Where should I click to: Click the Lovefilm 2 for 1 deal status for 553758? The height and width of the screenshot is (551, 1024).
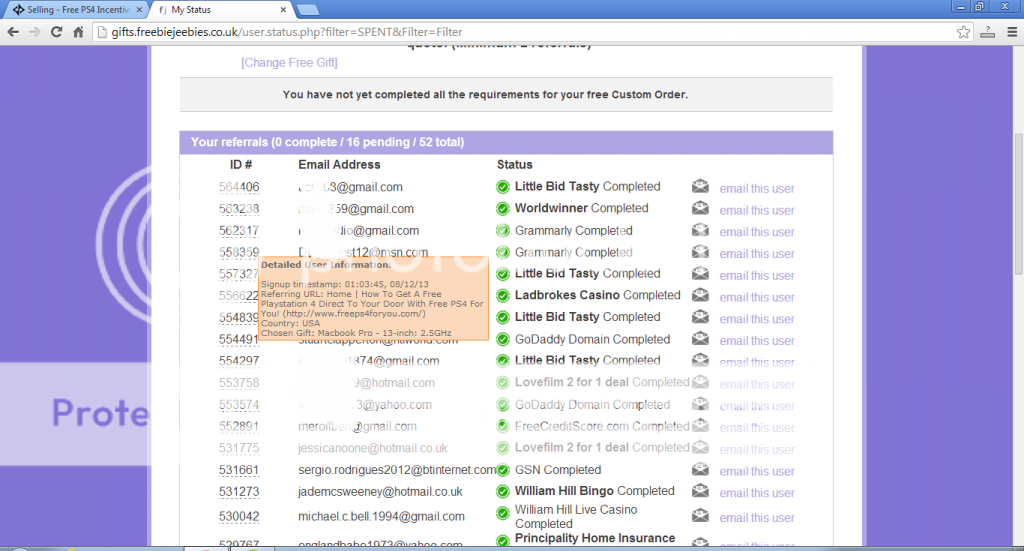(x=601, y=382)
